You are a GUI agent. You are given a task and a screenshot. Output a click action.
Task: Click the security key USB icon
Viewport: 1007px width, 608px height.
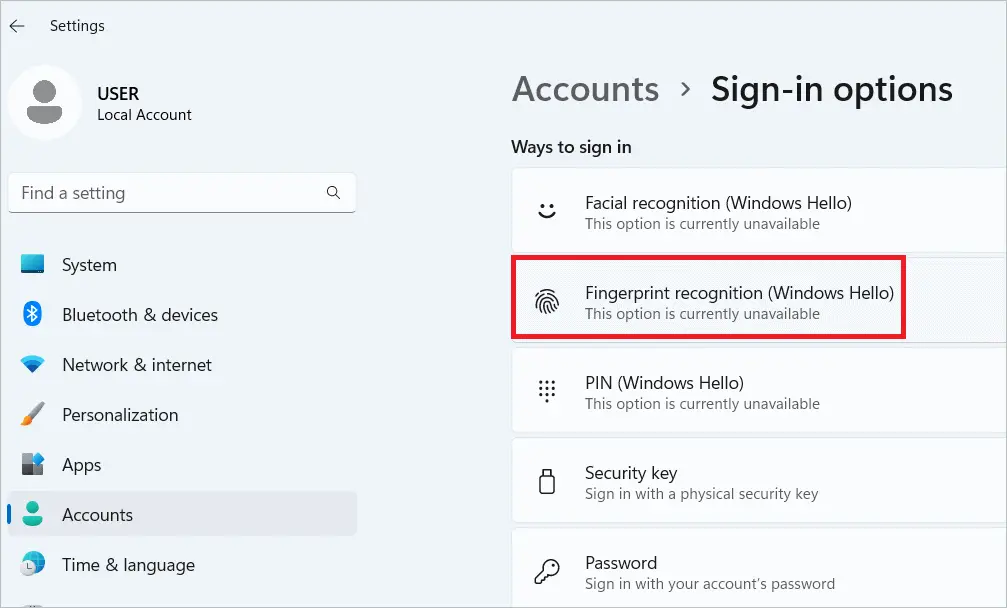547,482
